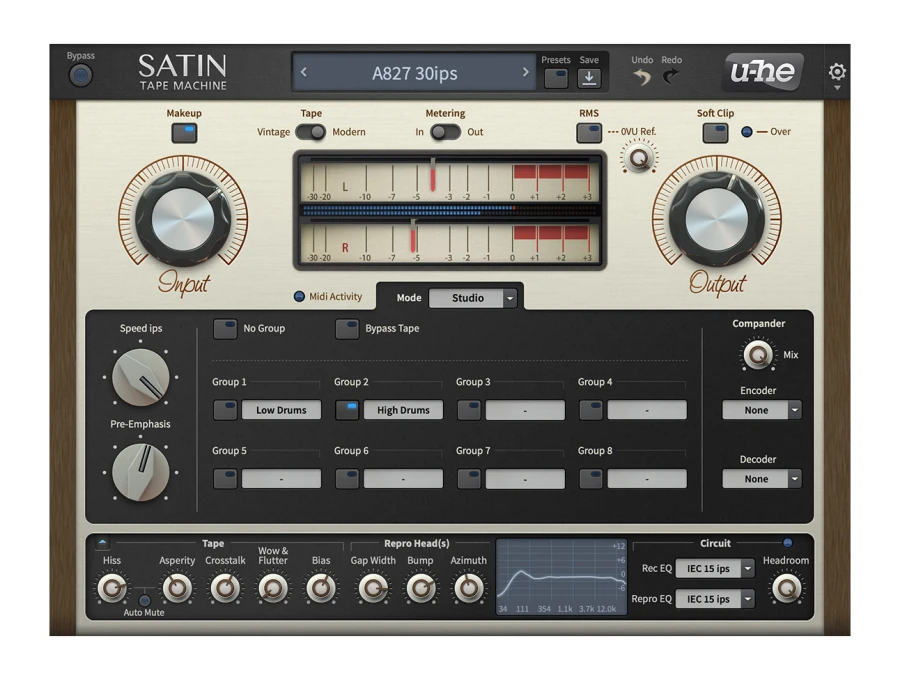Image resolution: width=900 pixels, height=680 pixels.
Task: Click the Gap Width knob
Action: (x=373, y=588)
